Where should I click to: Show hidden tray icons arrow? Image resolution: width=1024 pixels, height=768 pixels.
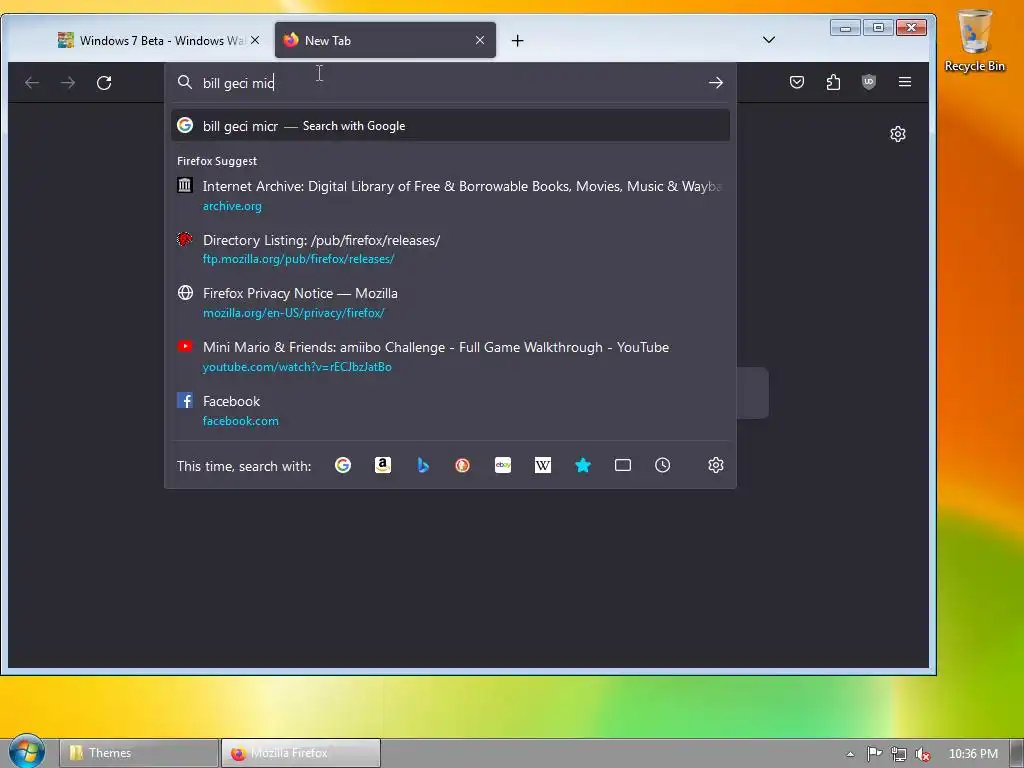(850, 754)
